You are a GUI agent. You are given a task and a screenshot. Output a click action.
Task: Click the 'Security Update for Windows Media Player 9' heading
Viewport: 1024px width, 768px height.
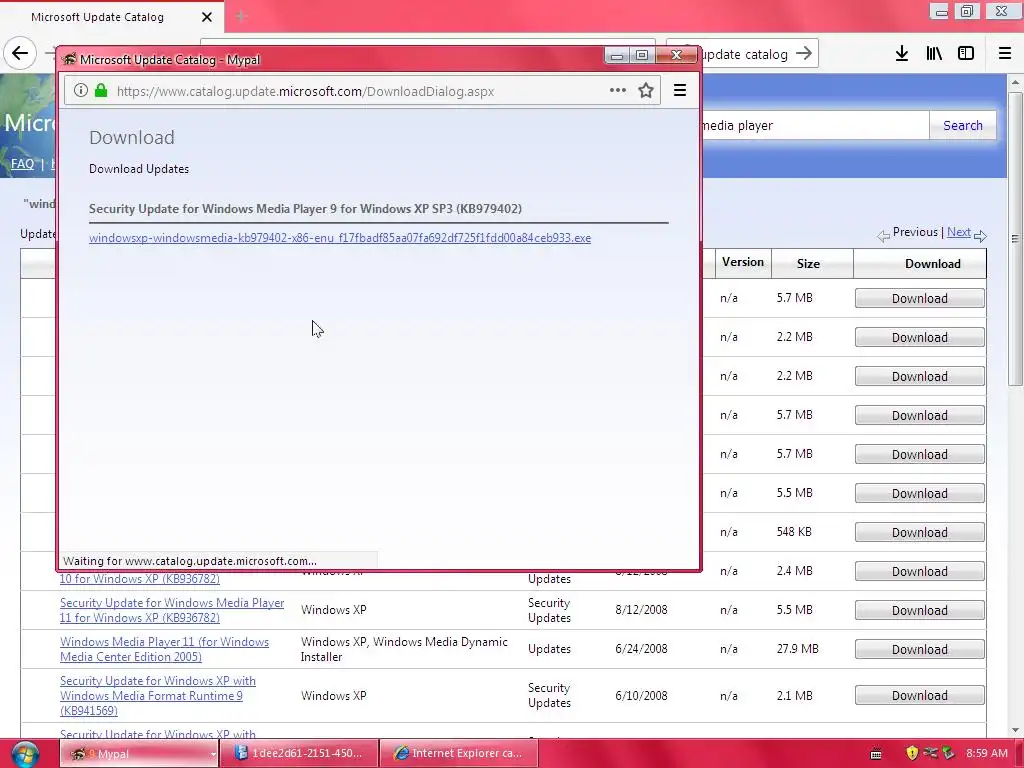click(305, 208)
